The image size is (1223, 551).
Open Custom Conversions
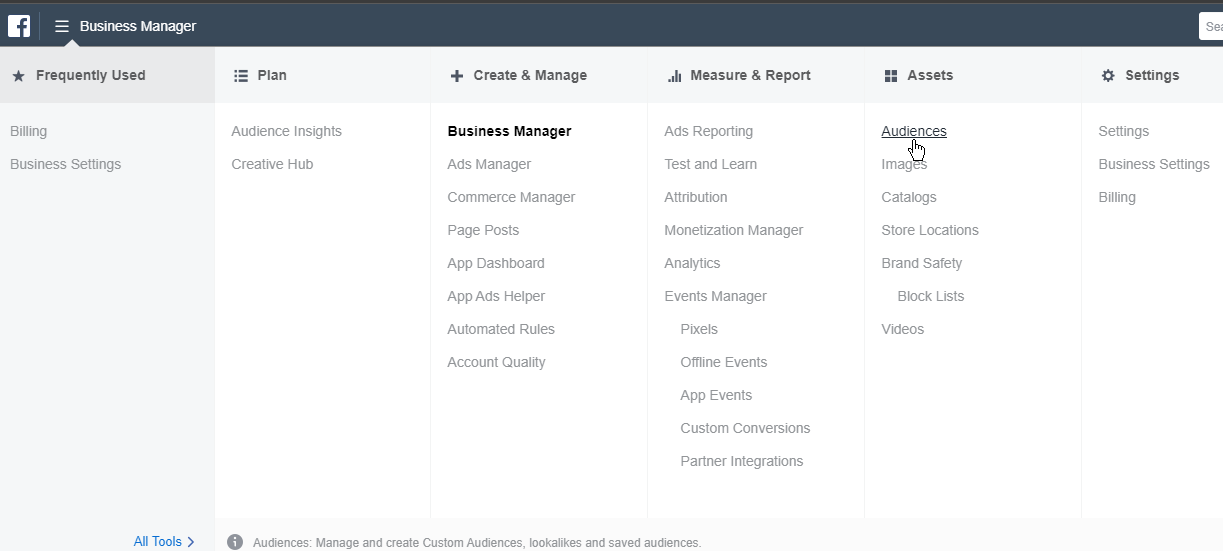click(x=745, y=428)
